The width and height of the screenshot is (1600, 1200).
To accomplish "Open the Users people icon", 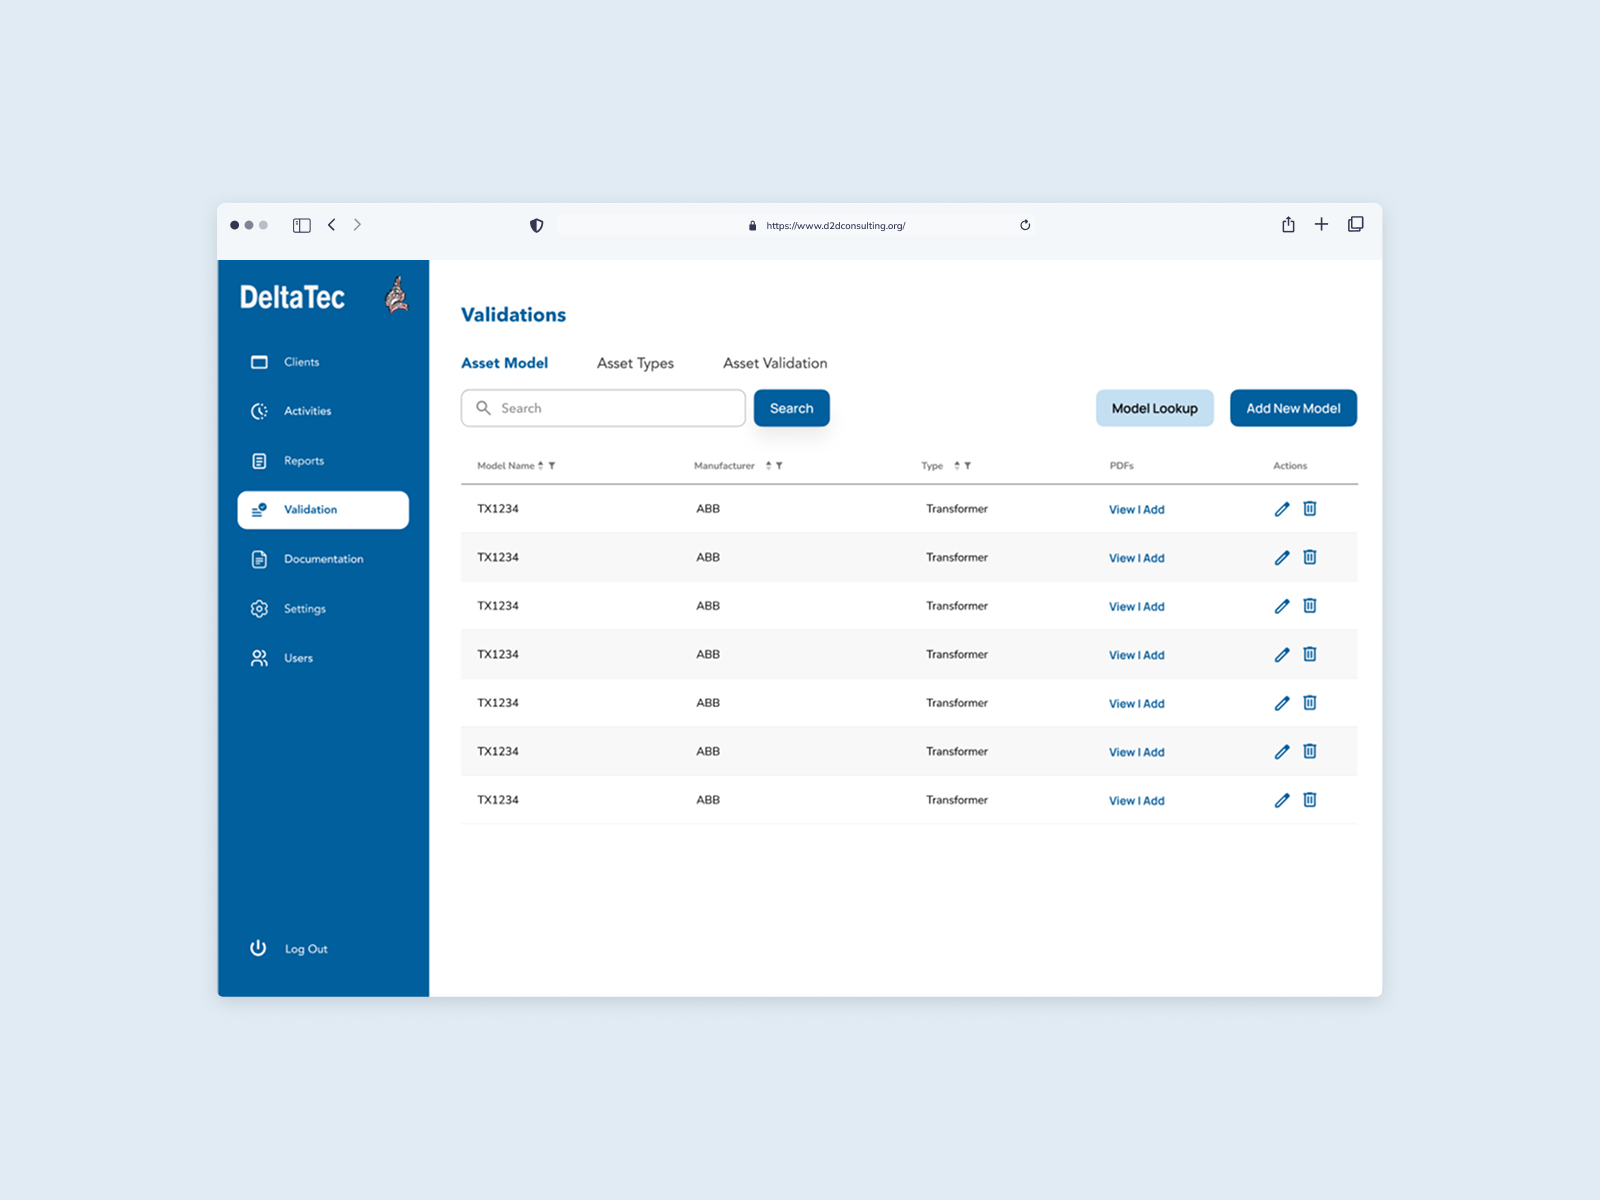I will 259,658.
